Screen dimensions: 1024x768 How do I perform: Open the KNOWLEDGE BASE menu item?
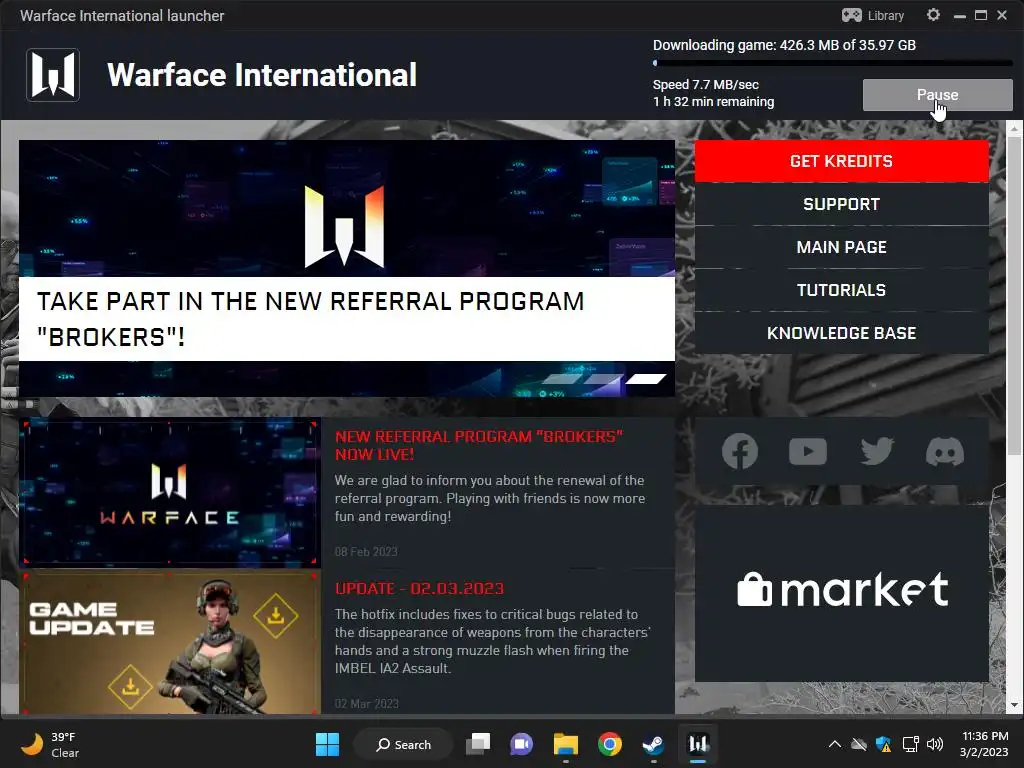click(842, 333)
